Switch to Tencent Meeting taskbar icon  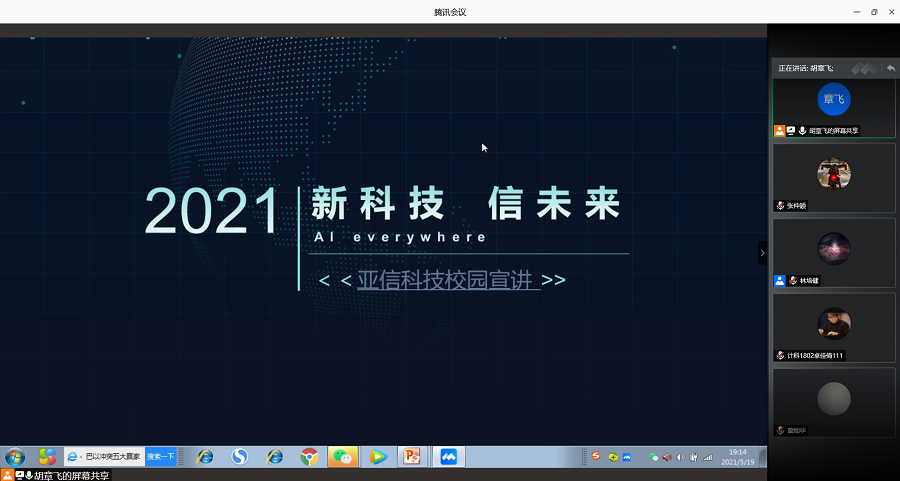pyautogui.click(x=448, y=456)
